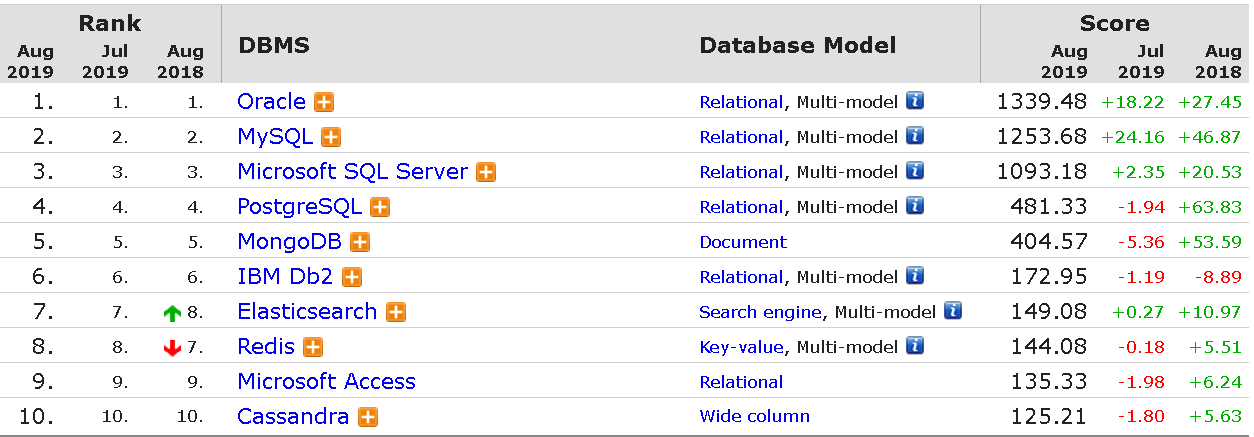Open info icon in Redis's Multi-model cell

(x=915, y=346)
